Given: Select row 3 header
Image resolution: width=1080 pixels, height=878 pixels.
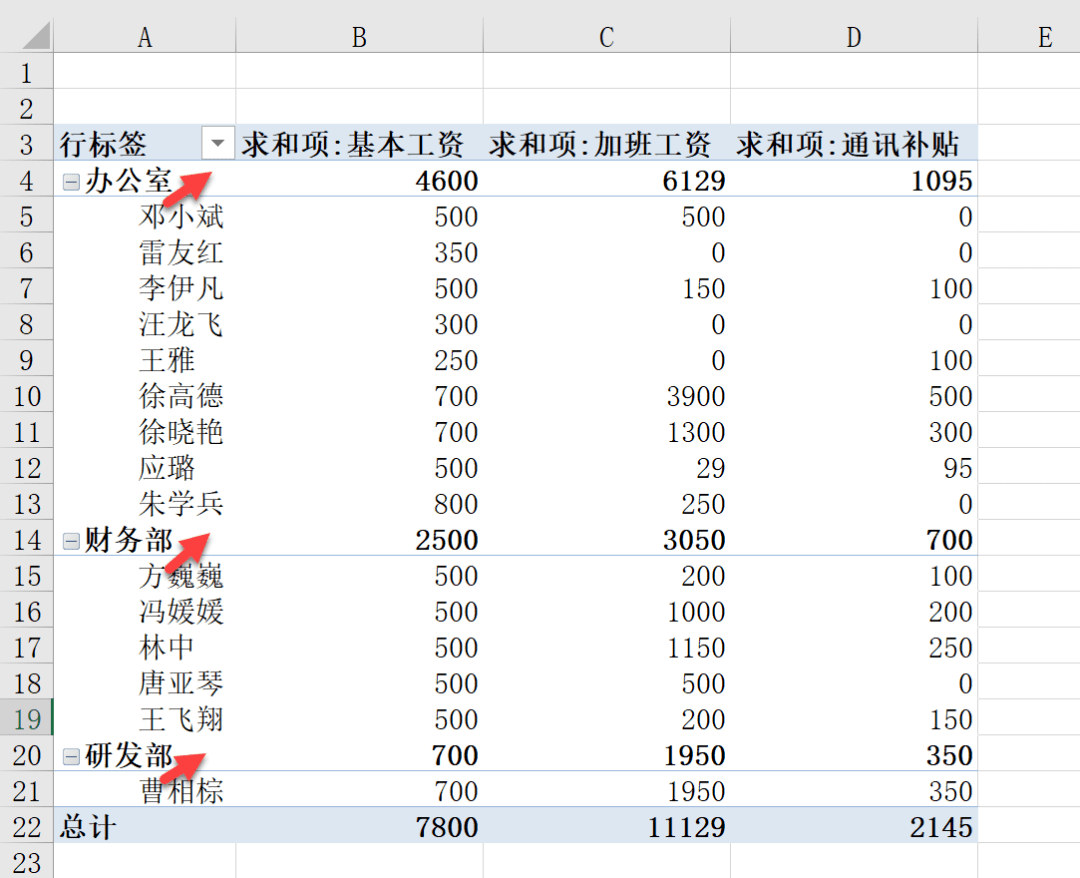Looking at the screenshot, I should (x=26, y=144).
